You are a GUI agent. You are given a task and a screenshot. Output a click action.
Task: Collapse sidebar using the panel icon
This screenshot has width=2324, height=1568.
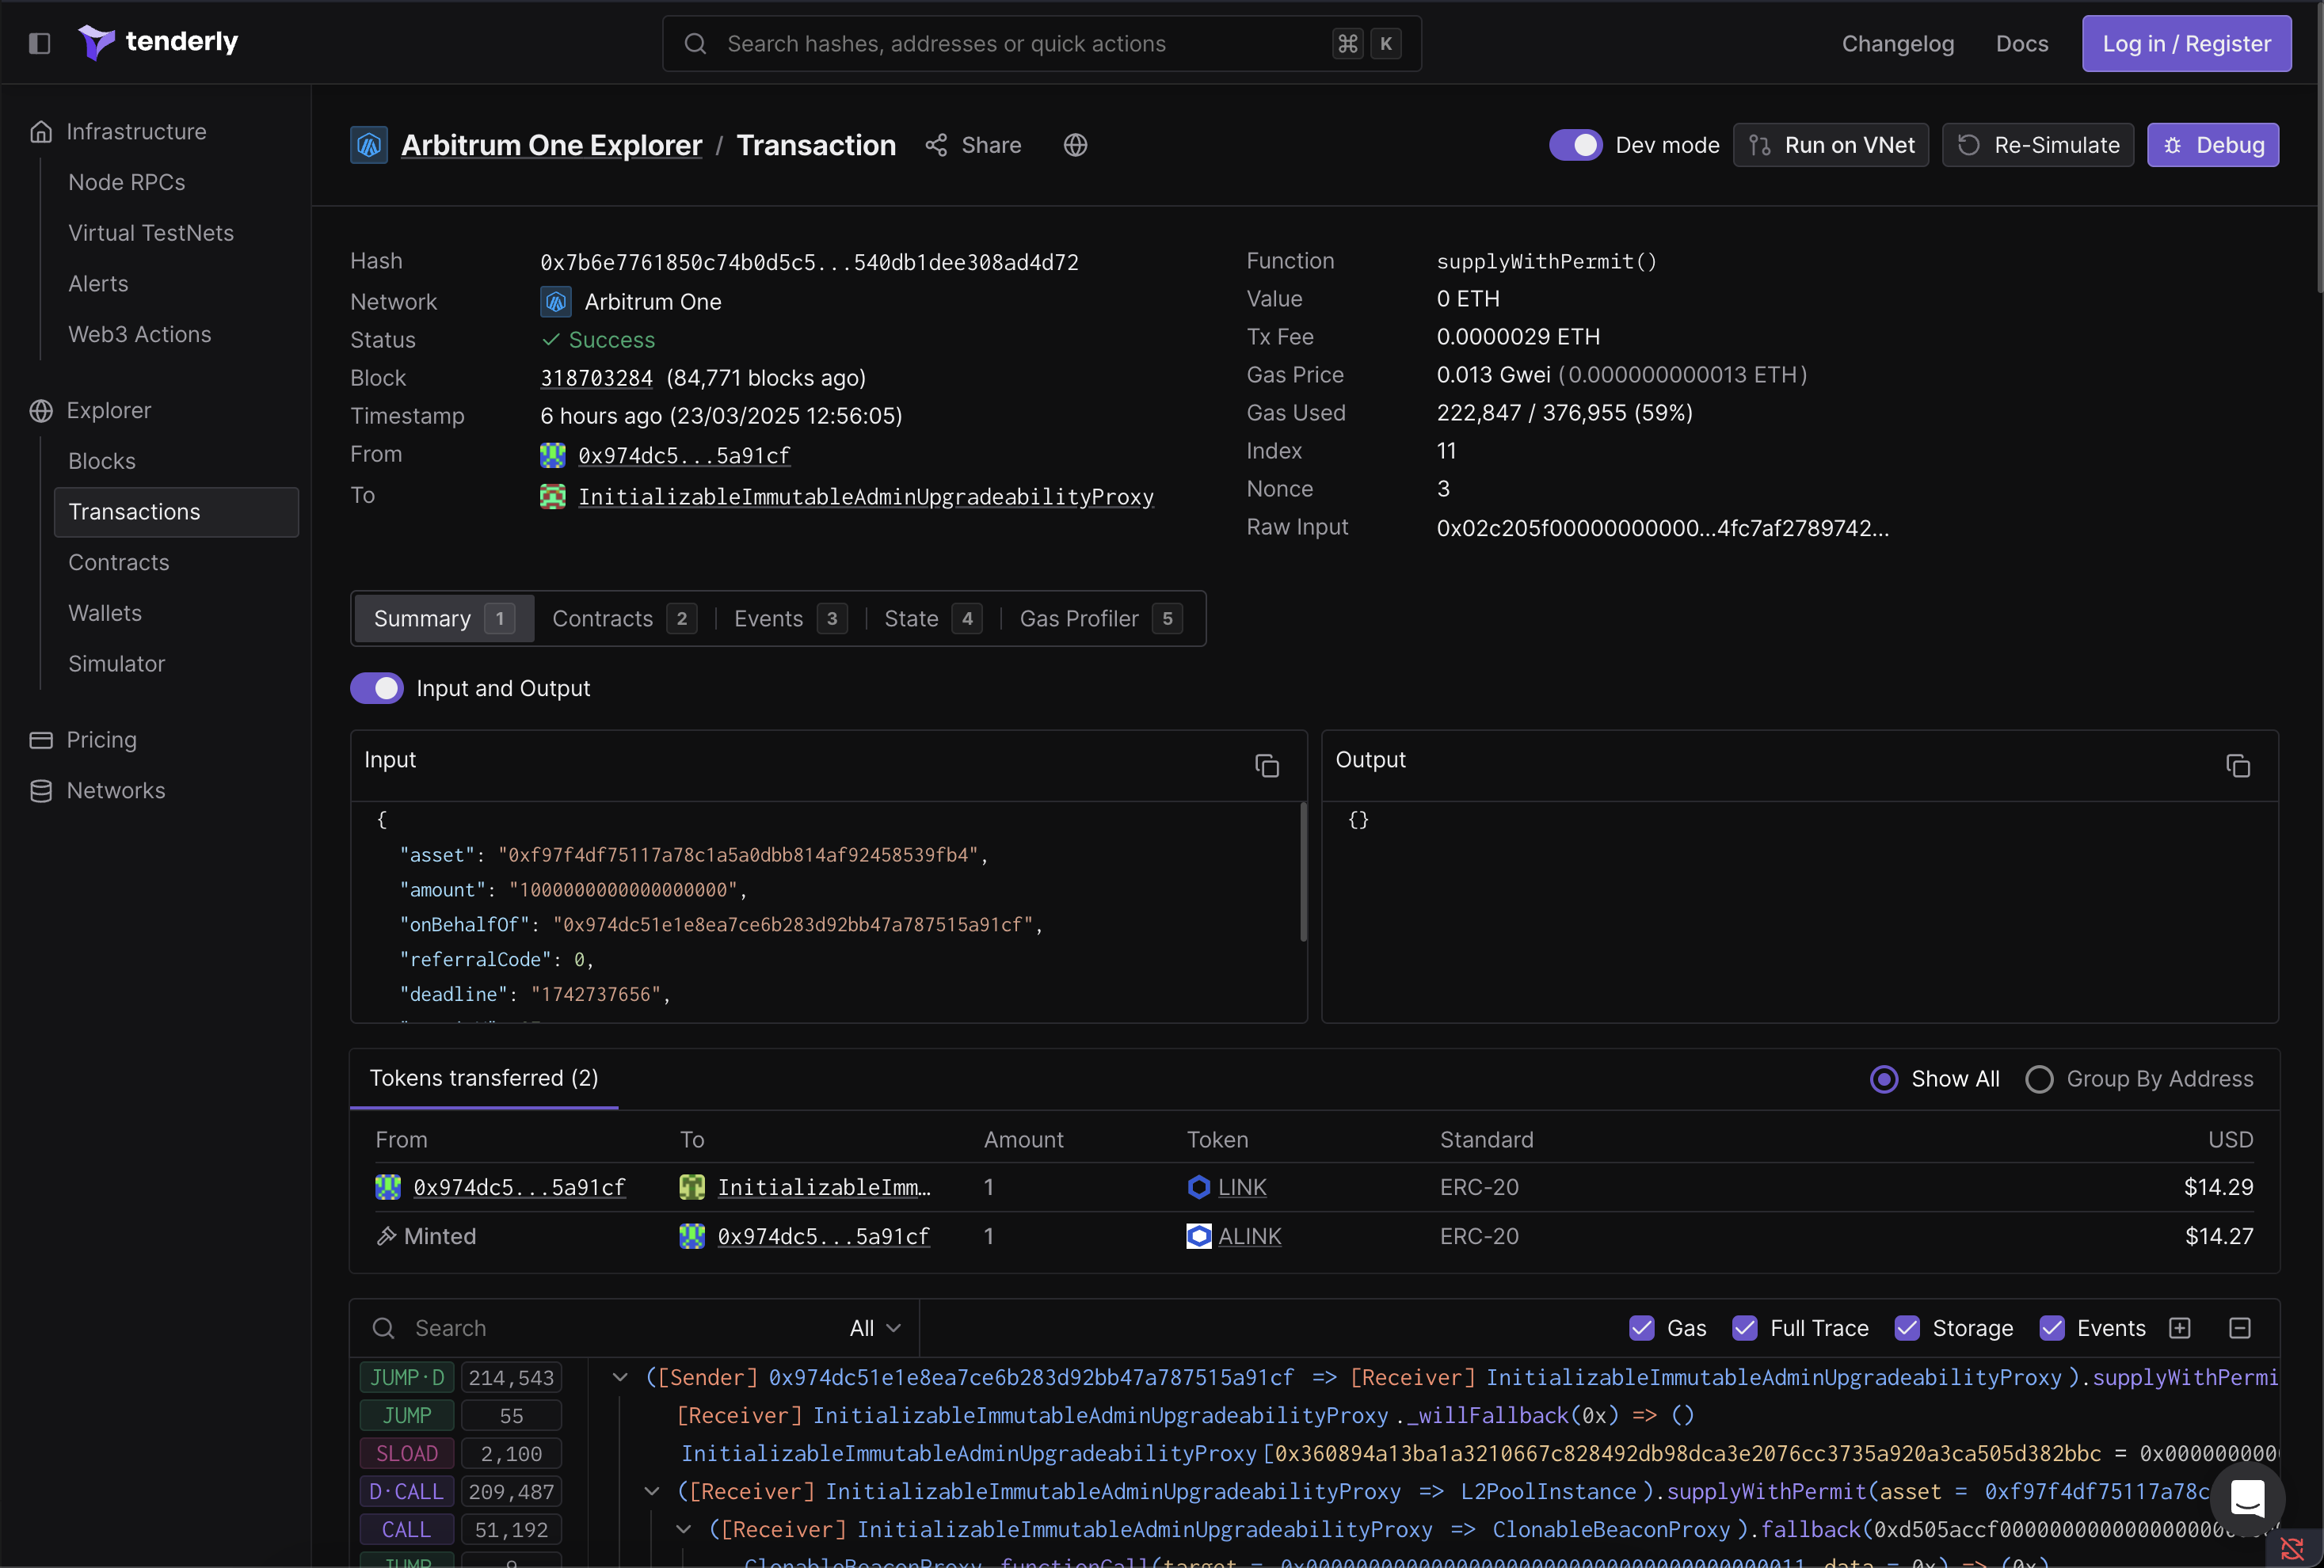tap(39, 43)
